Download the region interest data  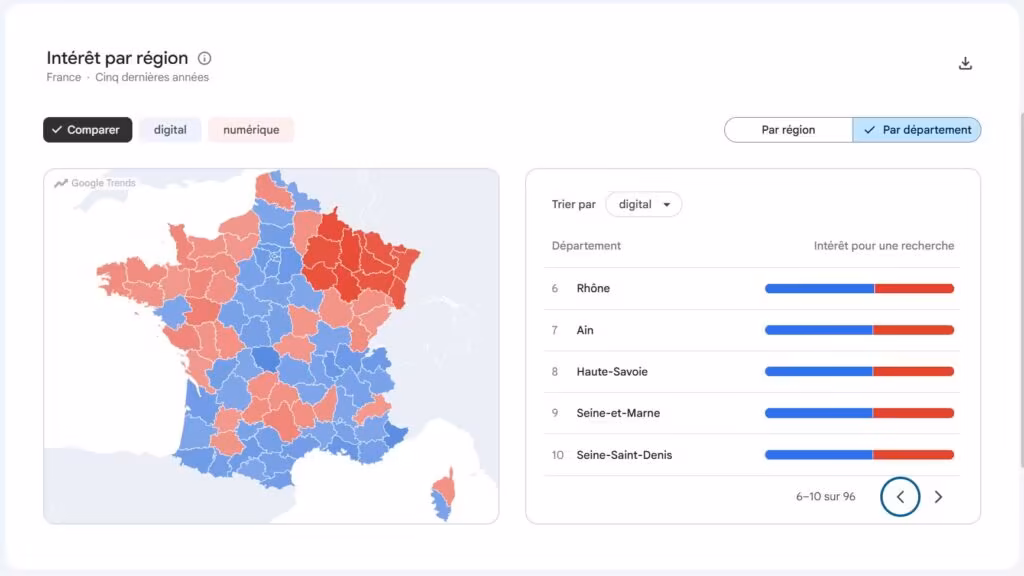click(965, 63)
